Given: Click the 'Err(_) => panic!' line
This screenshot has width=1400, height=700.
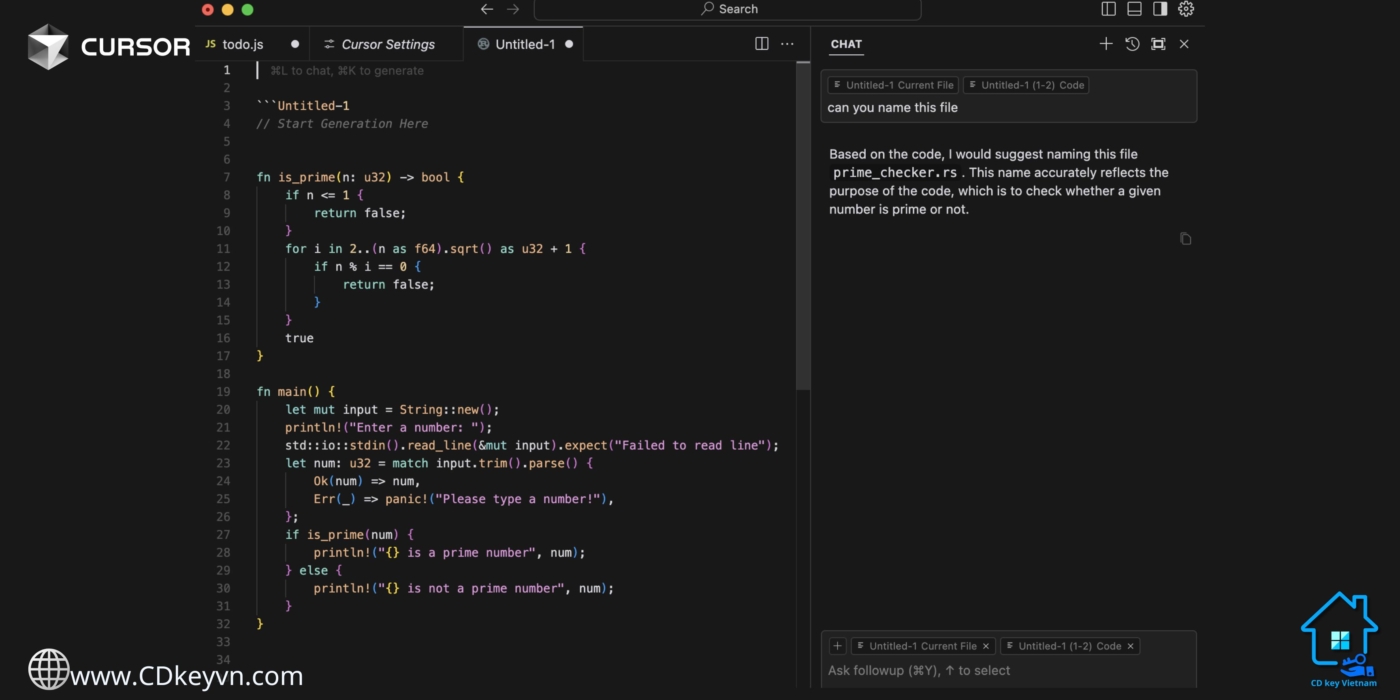Looking at the screenshot, I should tap(463, 499).
